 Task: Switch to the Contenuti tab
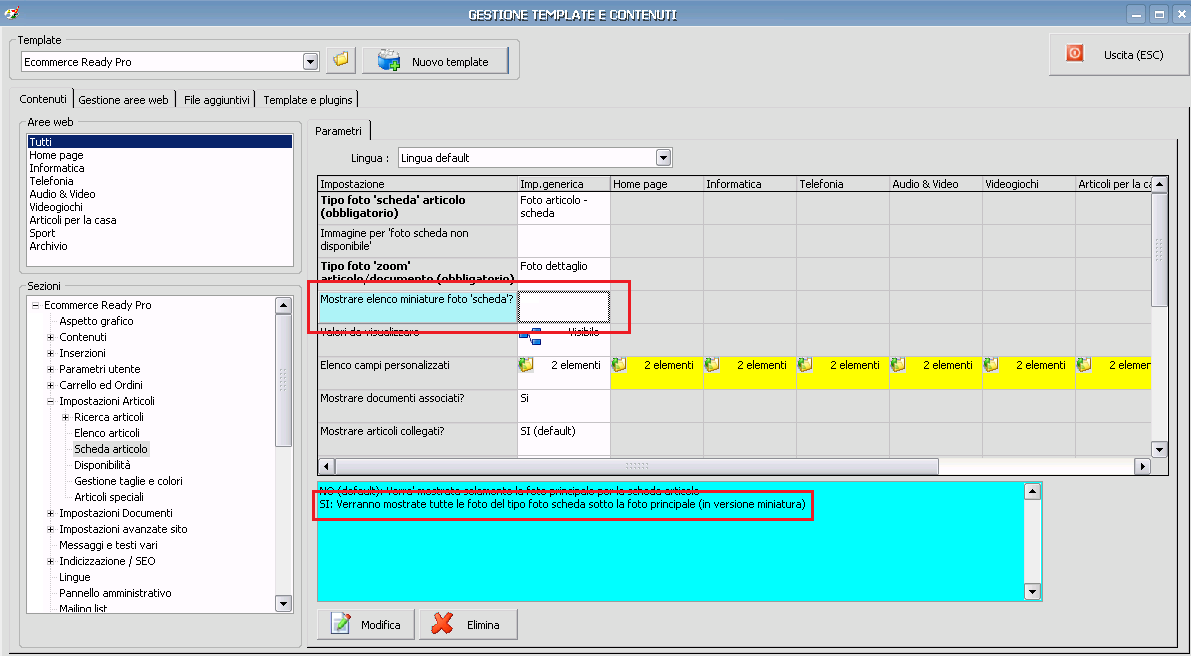(43, 99)
